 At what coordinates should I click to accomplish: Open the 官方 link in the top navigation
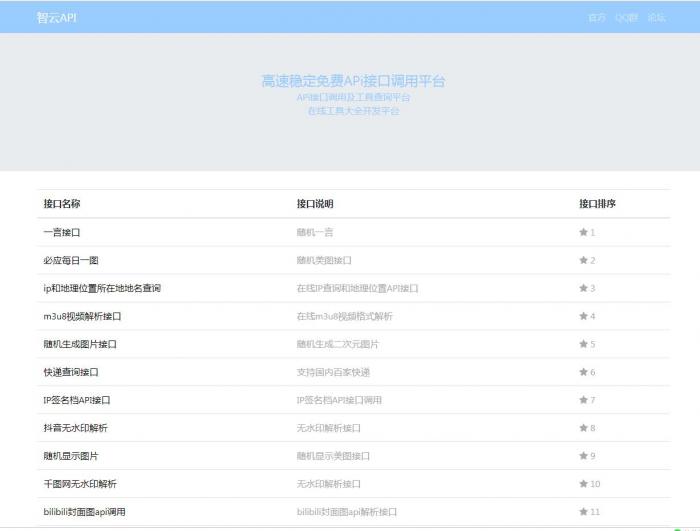(597, 17)
